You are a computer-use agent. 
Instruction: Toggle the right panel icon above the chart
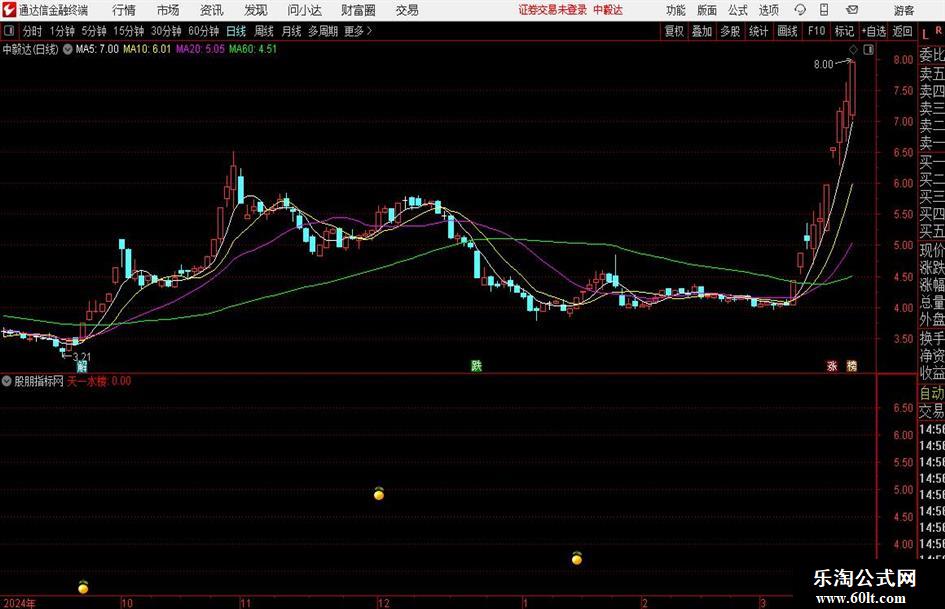coord(868,49)
